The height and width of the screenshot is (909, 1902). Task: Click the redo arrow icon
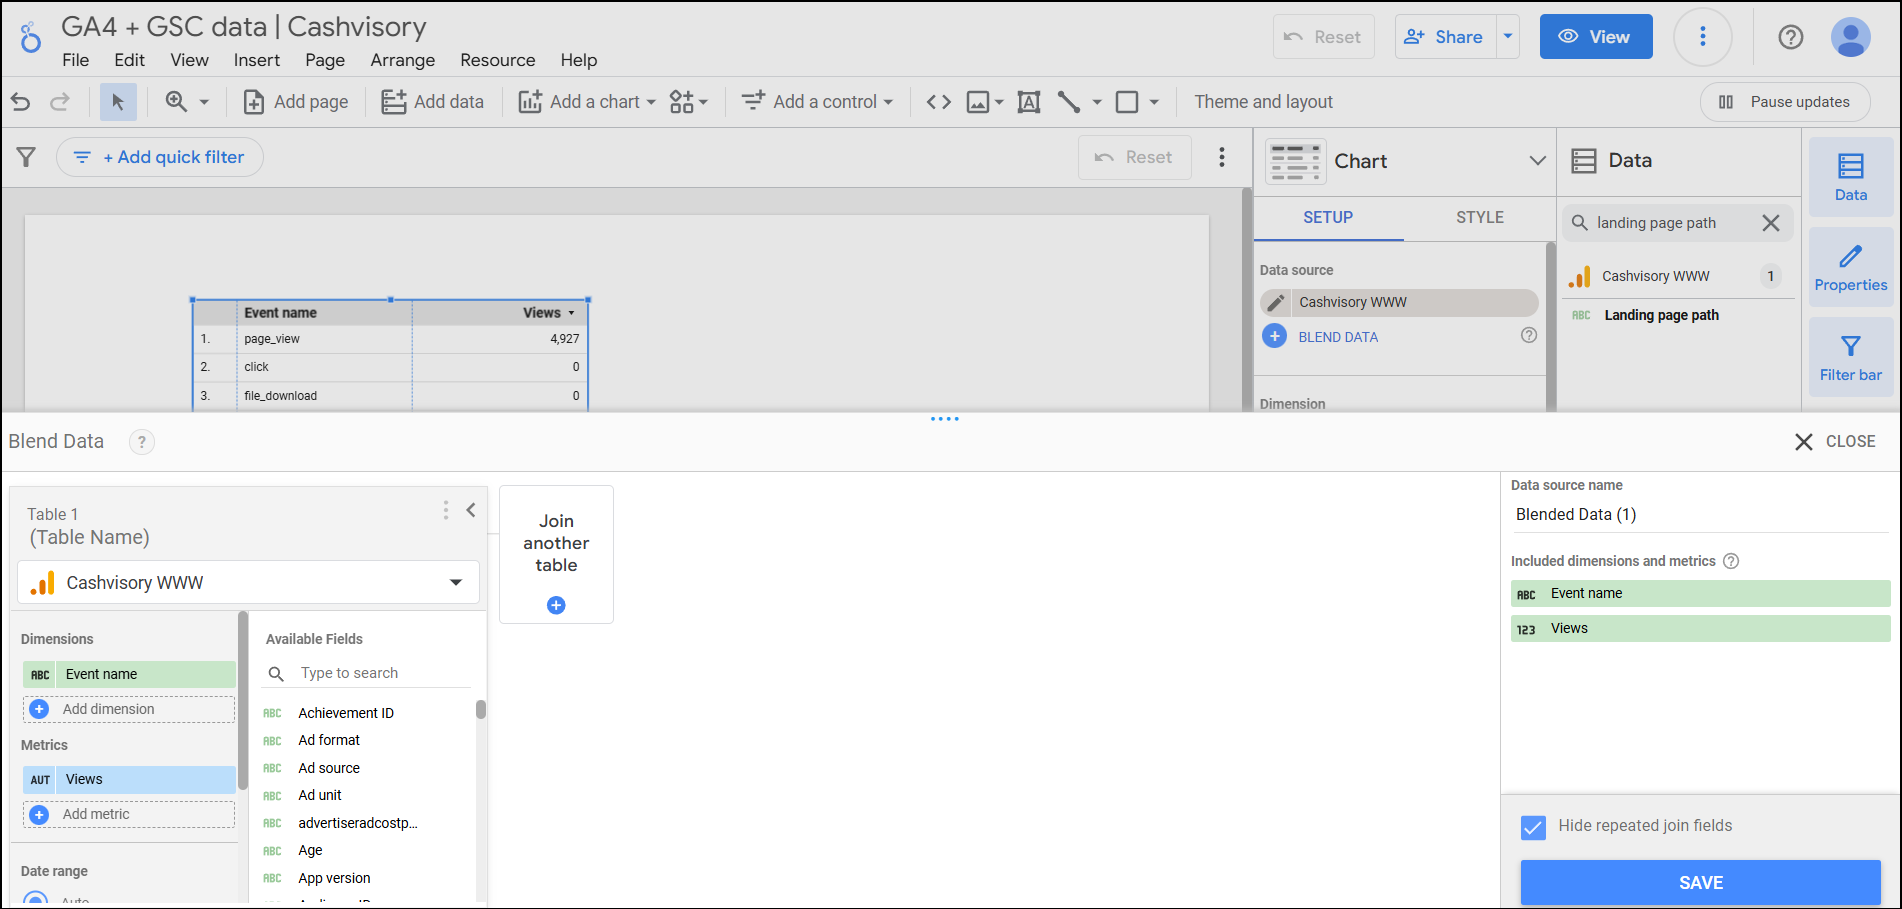coord(60,102)
